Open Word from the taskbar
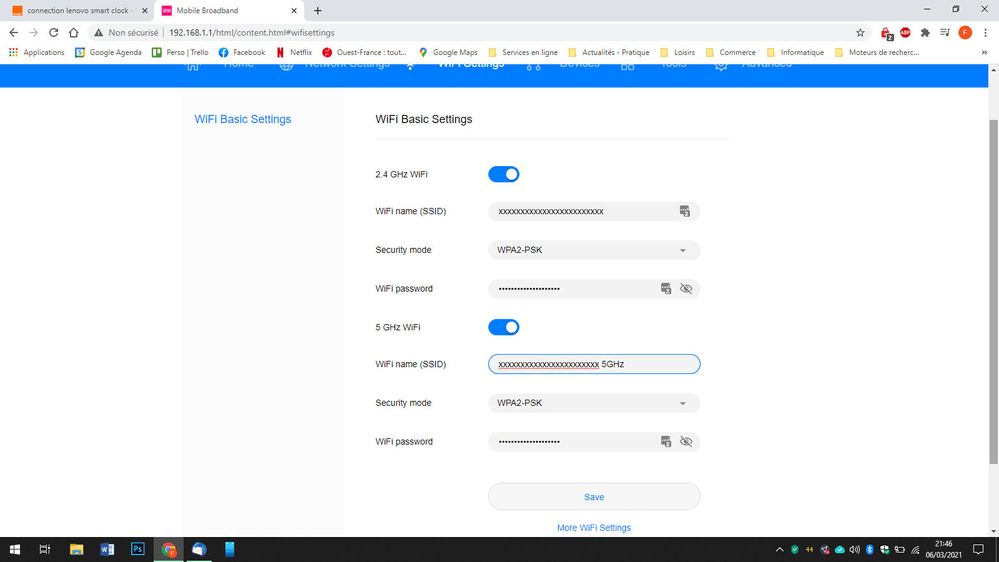Viewport: 999px width, 562px height. click(107, 549)
